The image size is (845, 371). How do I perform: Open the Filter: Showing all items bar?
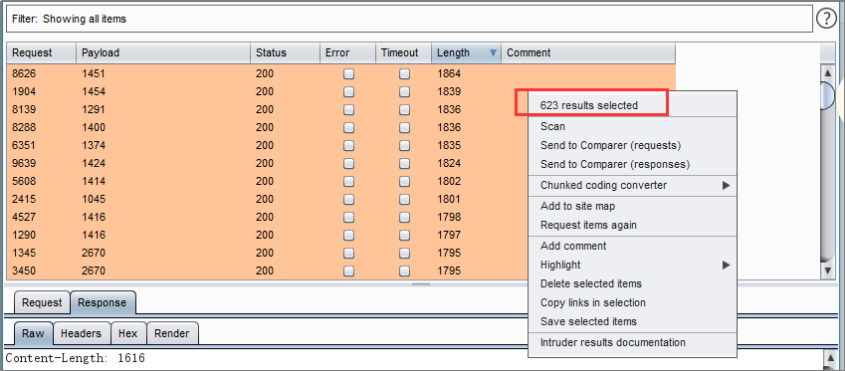click(408, 19)
